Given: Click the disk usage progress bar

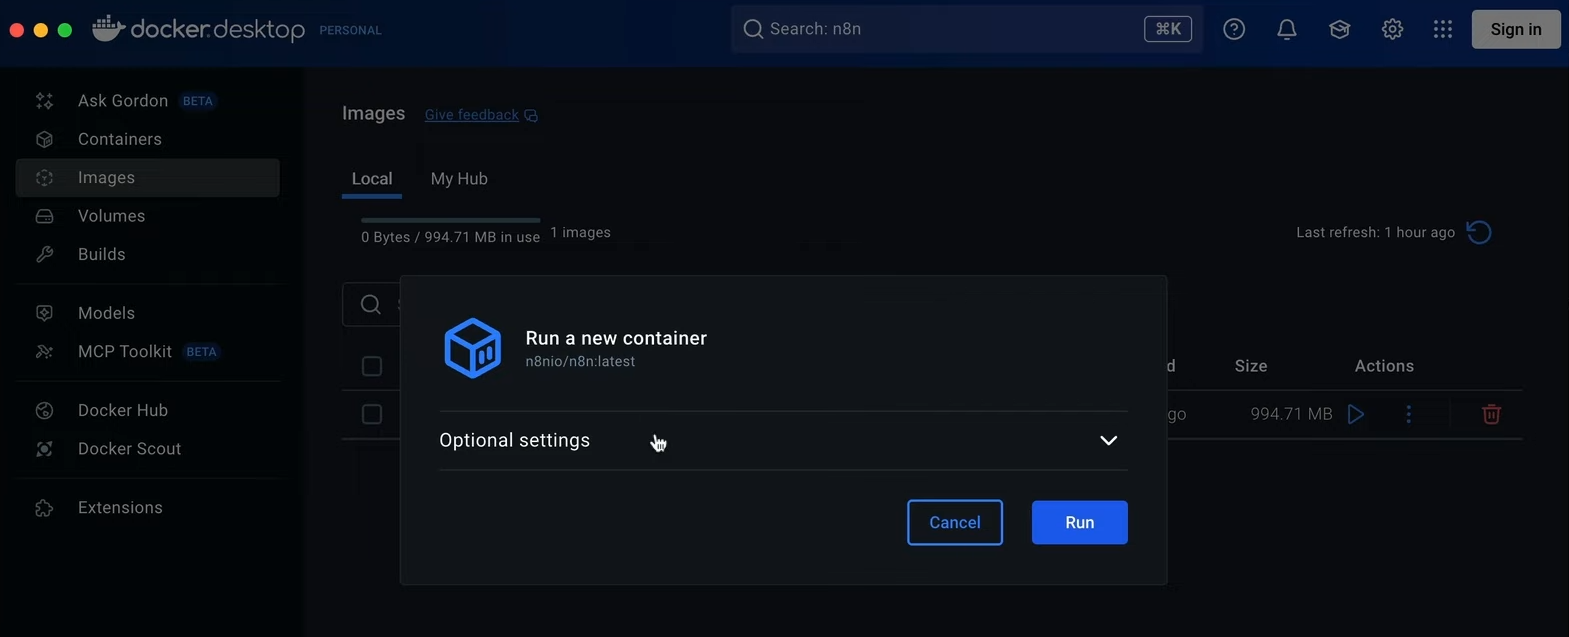Looking at the screenshot, I should (x=450, y=220).
